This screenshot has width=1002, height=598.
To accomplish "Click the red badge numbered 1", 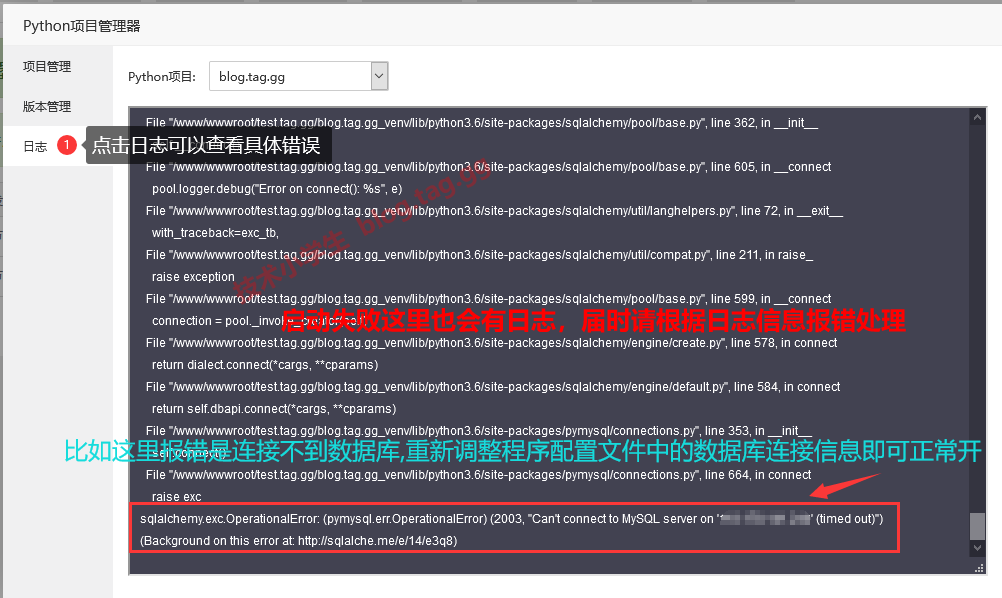I will [67, 146].
